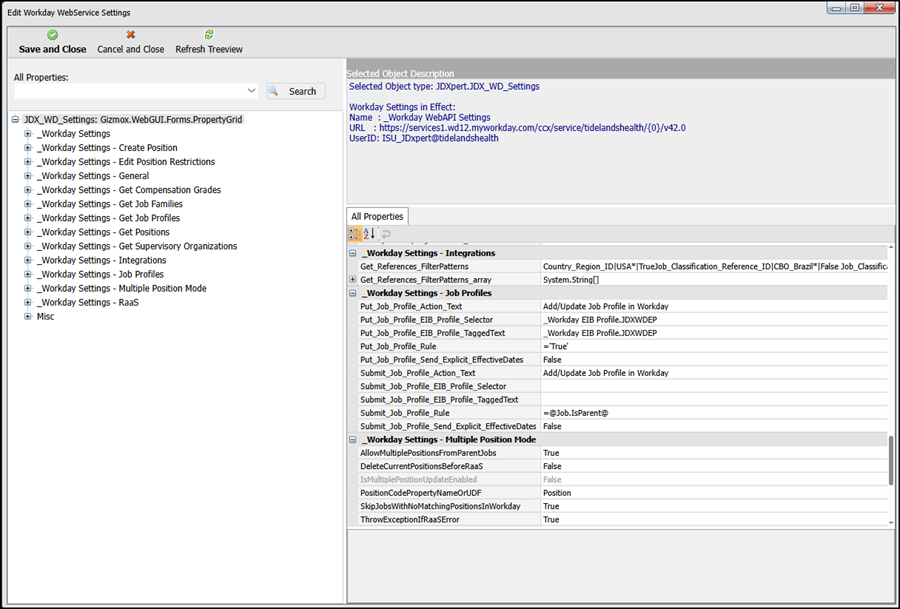900x609 pixels.
Task: Select the All Properties tab
Action: [x=377, y=216]
